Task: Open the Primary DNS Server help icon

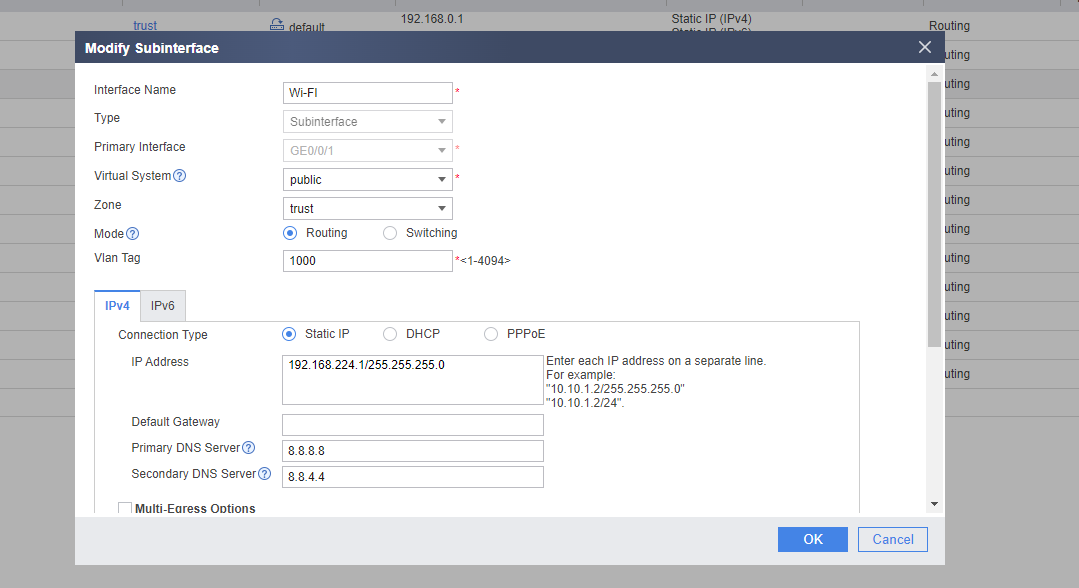Action: pos(248,448)
